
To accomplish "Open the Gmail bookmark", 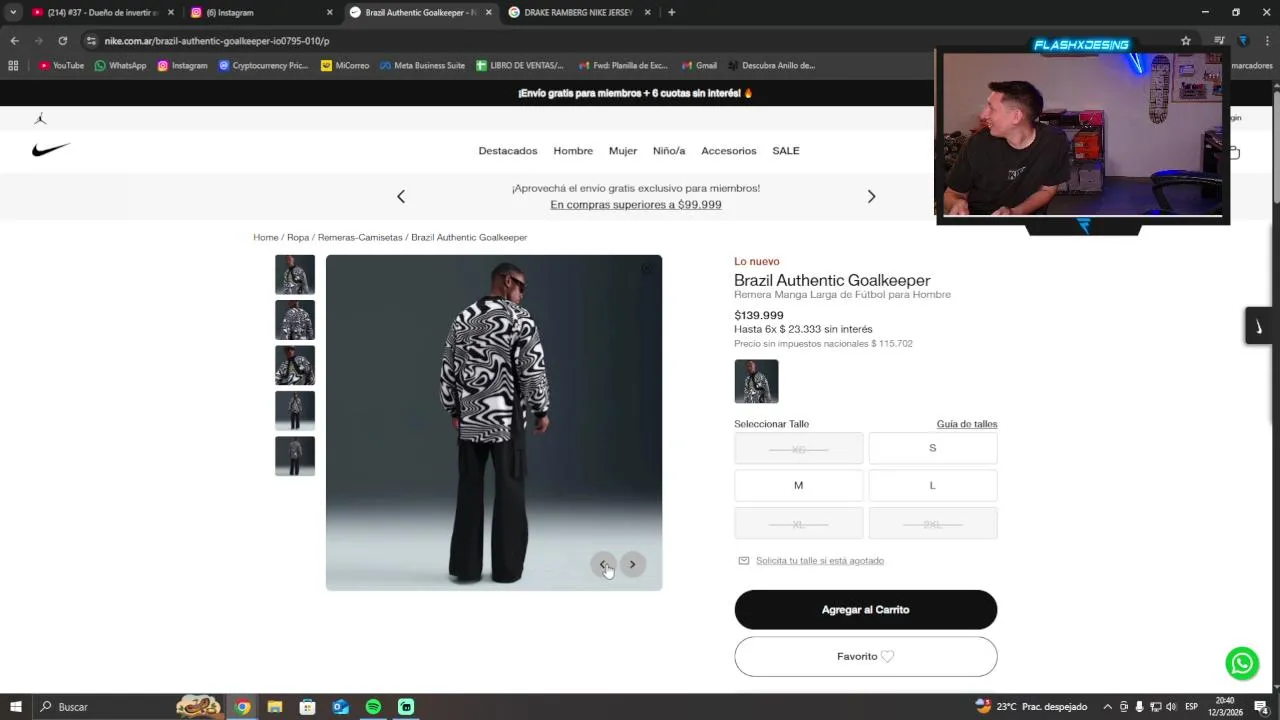I will (x=699, y=66).
